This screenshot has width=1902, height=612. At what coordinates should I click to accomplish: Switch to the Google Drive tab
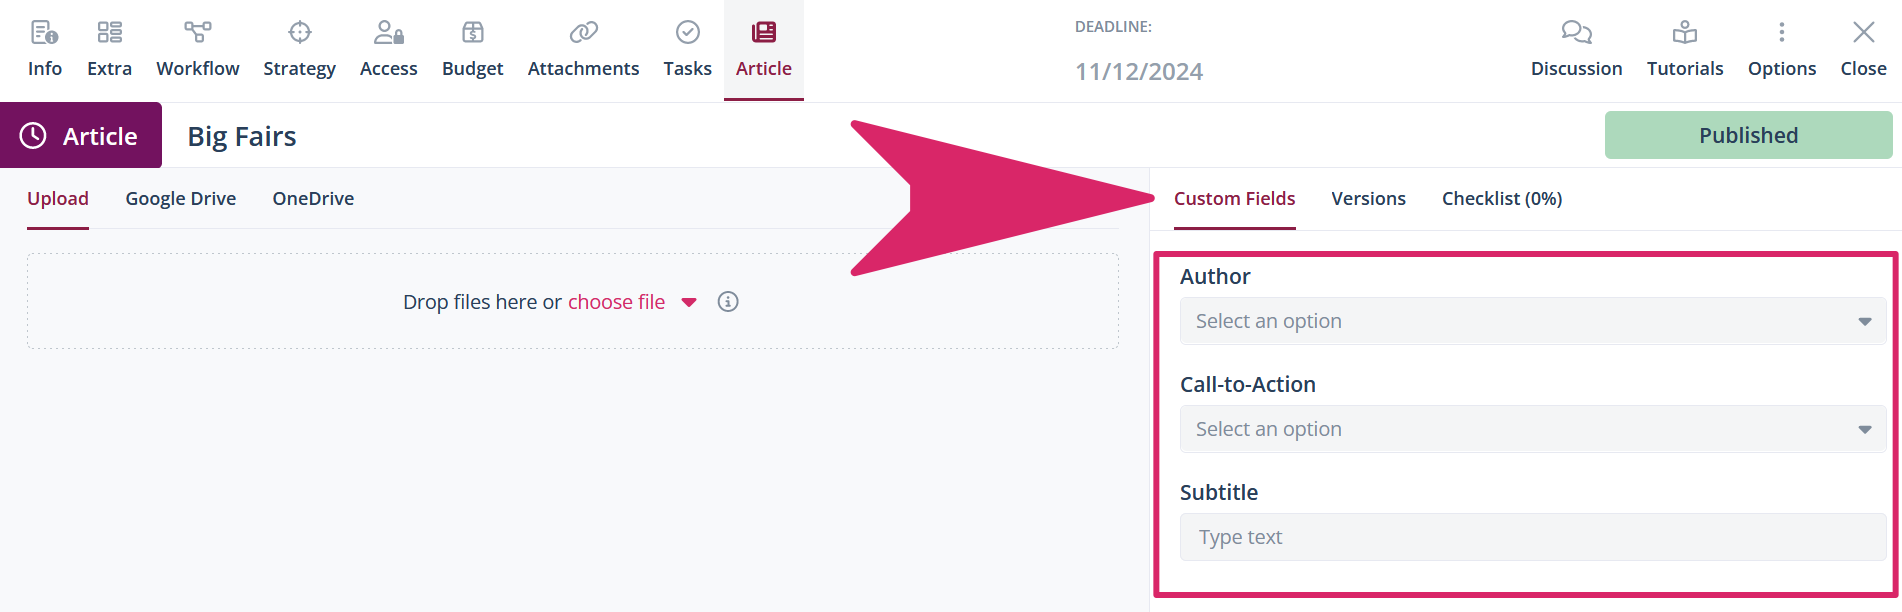[181, 199]
